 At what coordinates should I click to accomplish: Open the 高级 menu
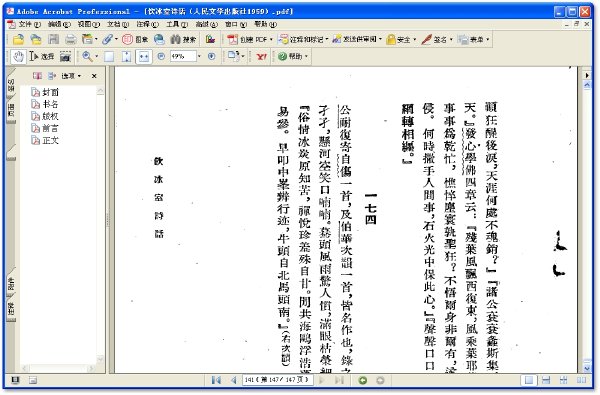click(207, 24)
